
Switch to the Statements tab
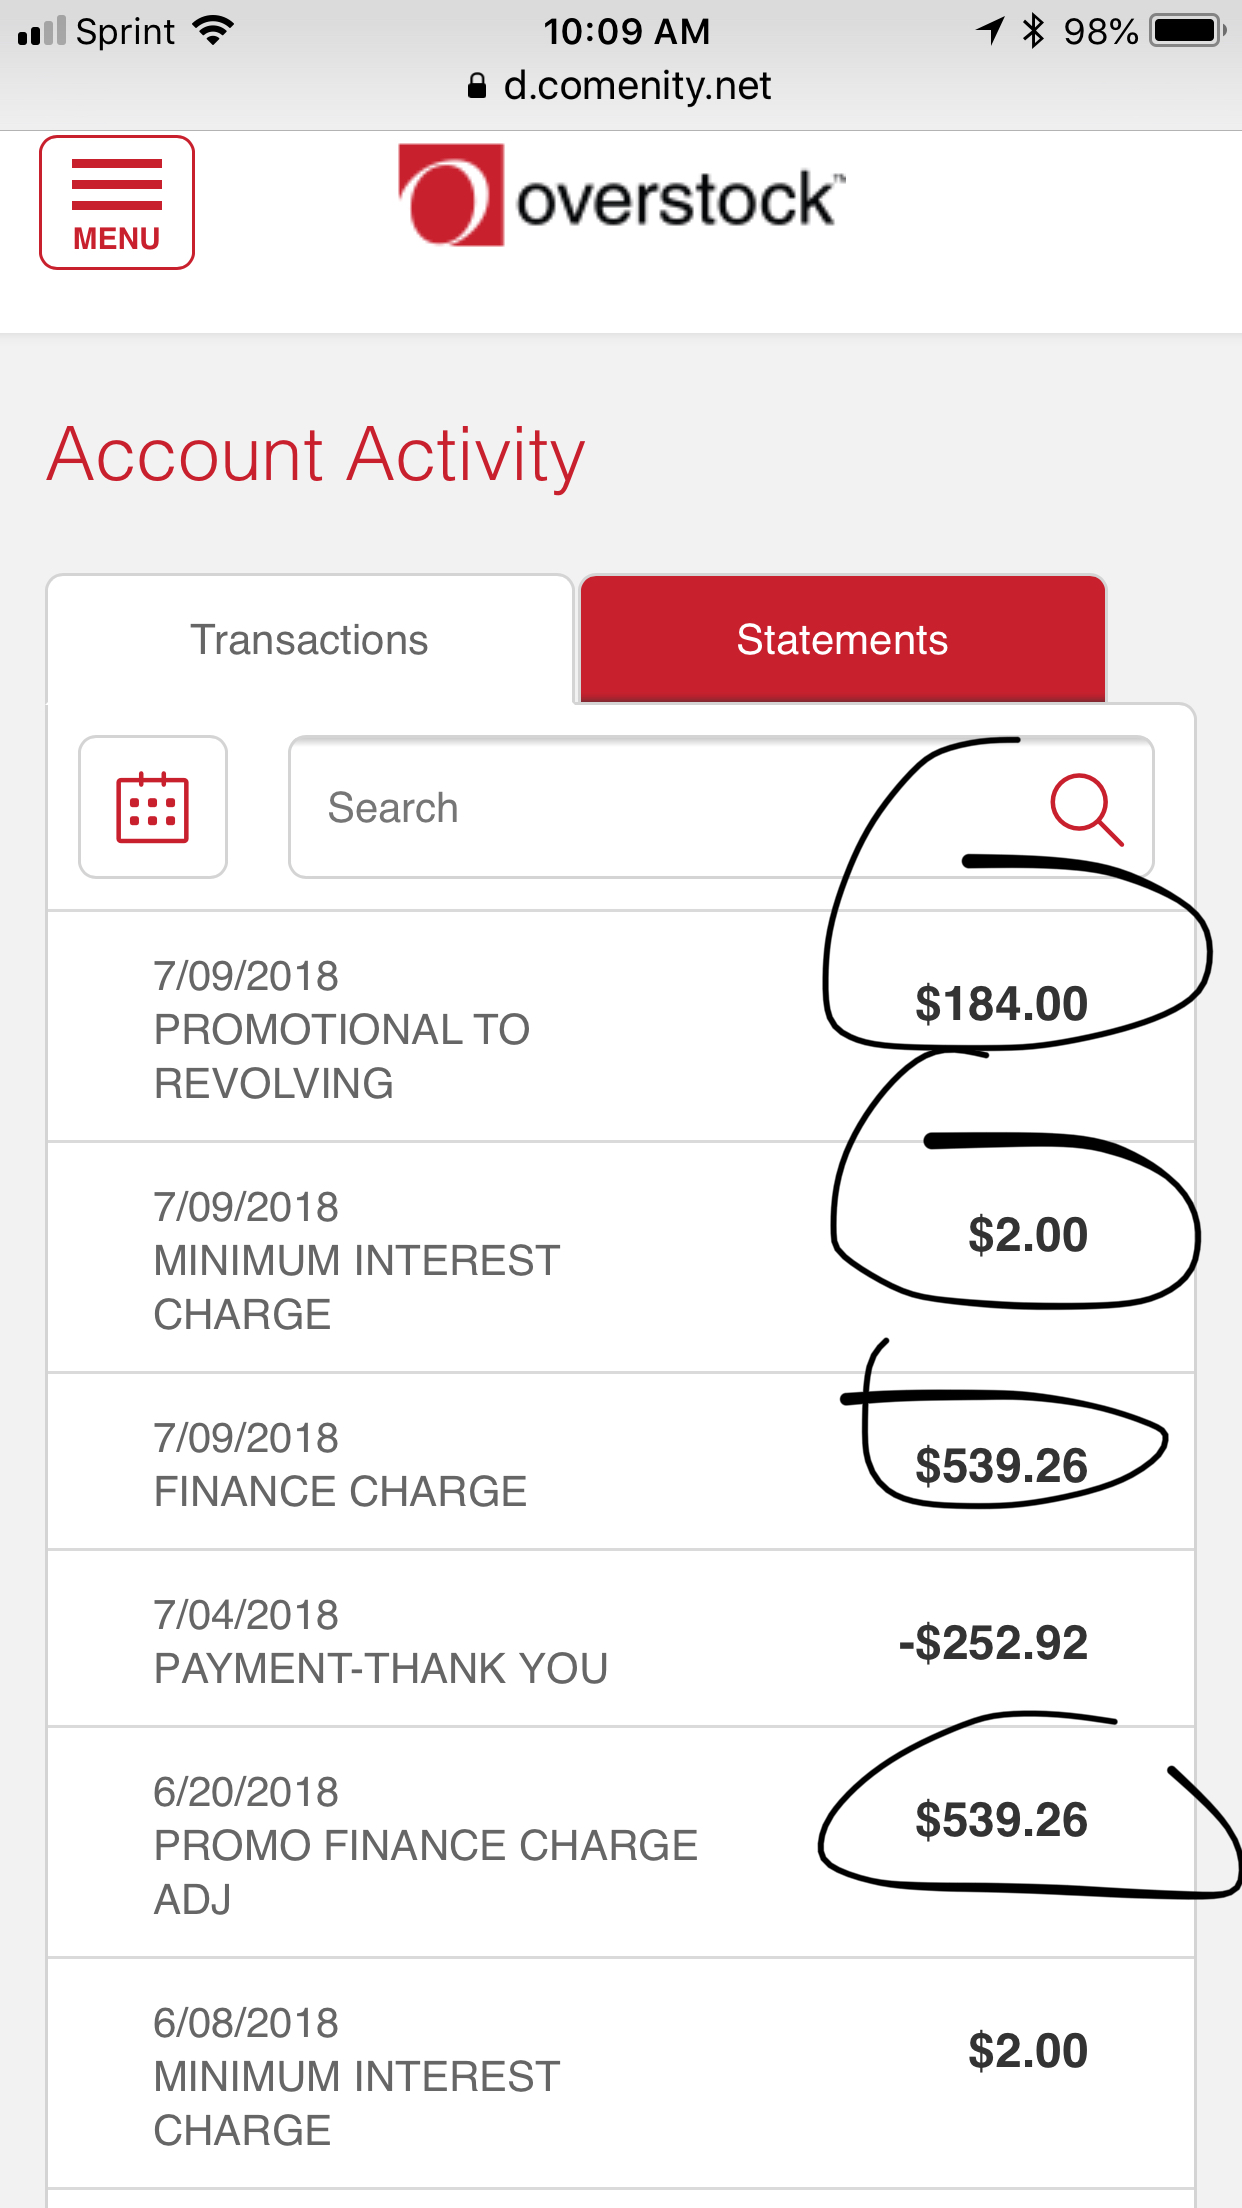[x=843, y=640]
